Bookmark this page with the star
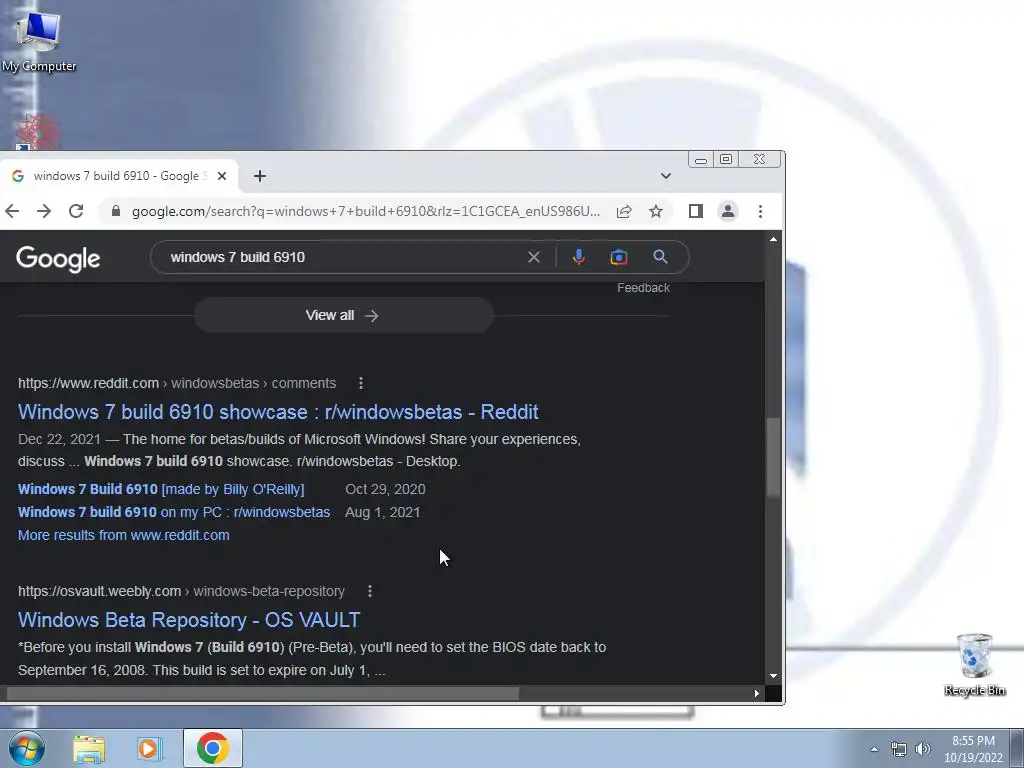This screenshot has width=1024, height=768. point(656,211)
